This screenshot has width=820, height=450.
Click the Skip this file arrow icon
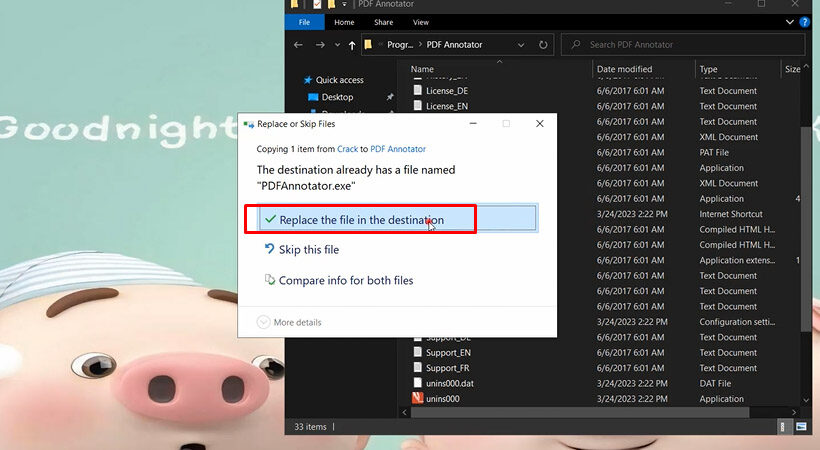click(268, 249)
